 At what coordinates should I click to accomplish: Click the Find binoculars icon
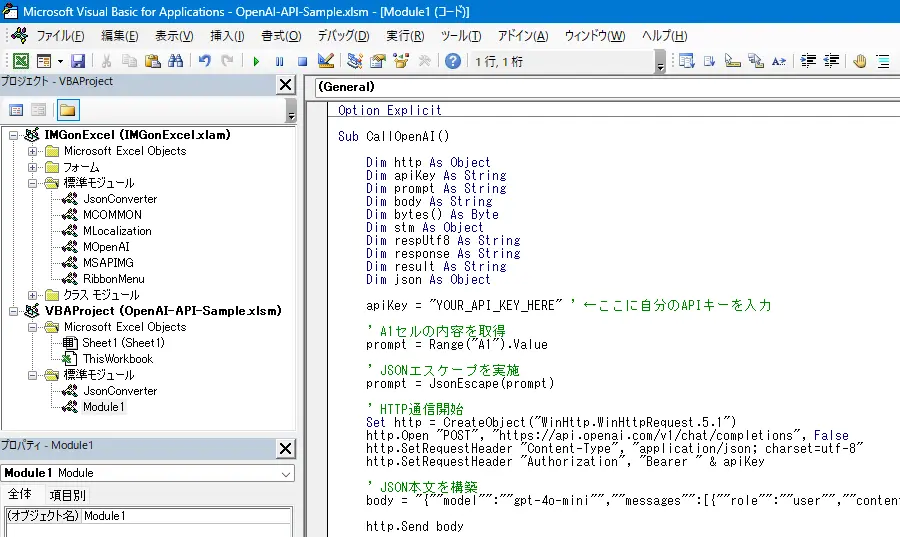175,61
